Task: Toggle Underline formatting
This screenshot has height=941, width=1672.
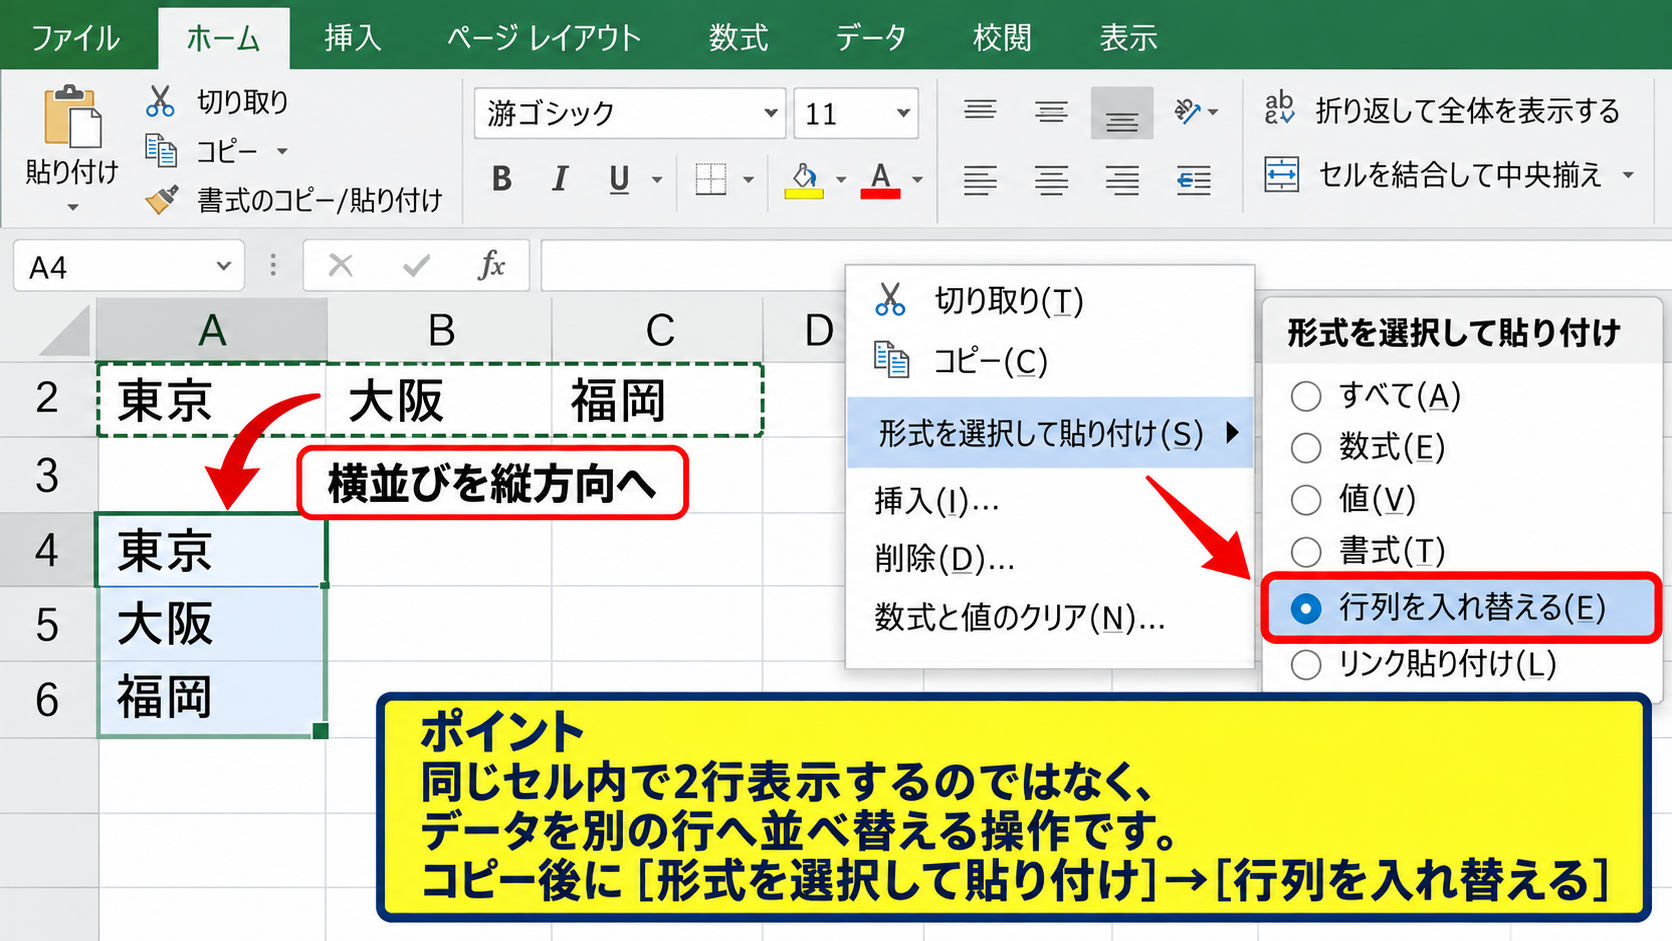Action: coord(619,179)
